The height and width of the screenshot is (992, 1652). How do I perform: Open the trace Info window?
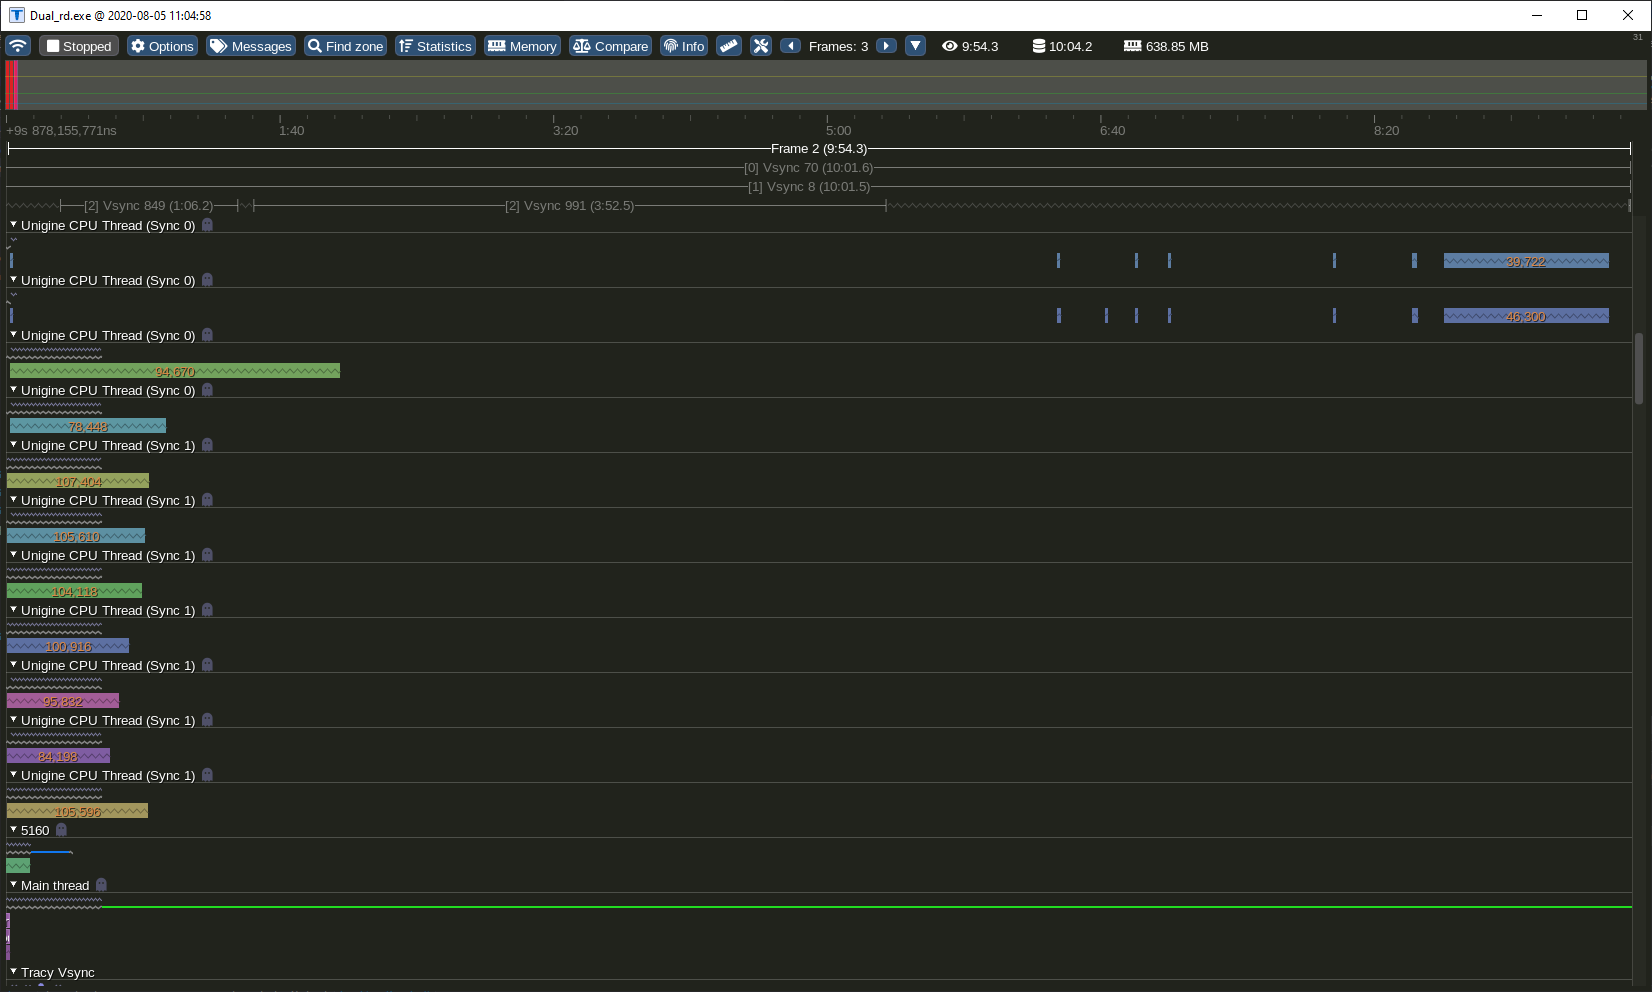[x=683, y=46]
